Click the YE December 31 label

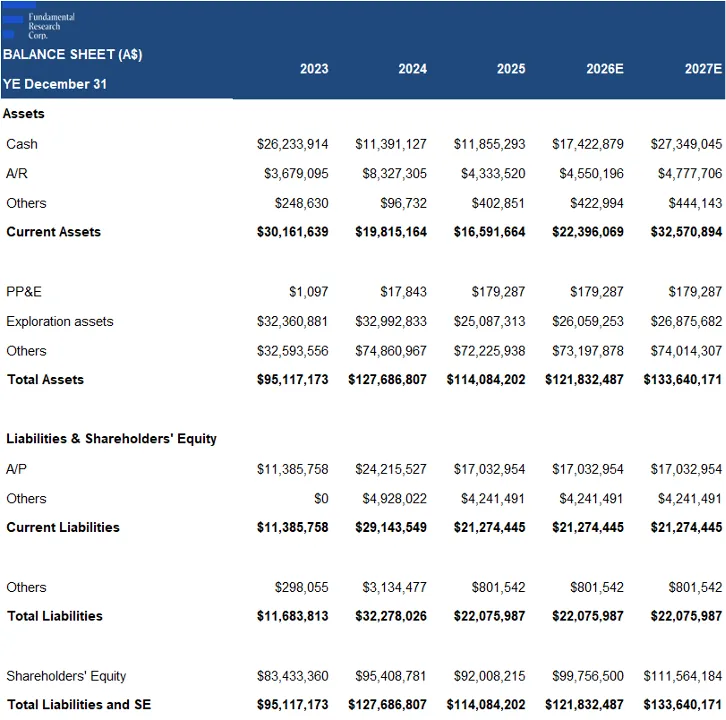(x=55, y=85)
